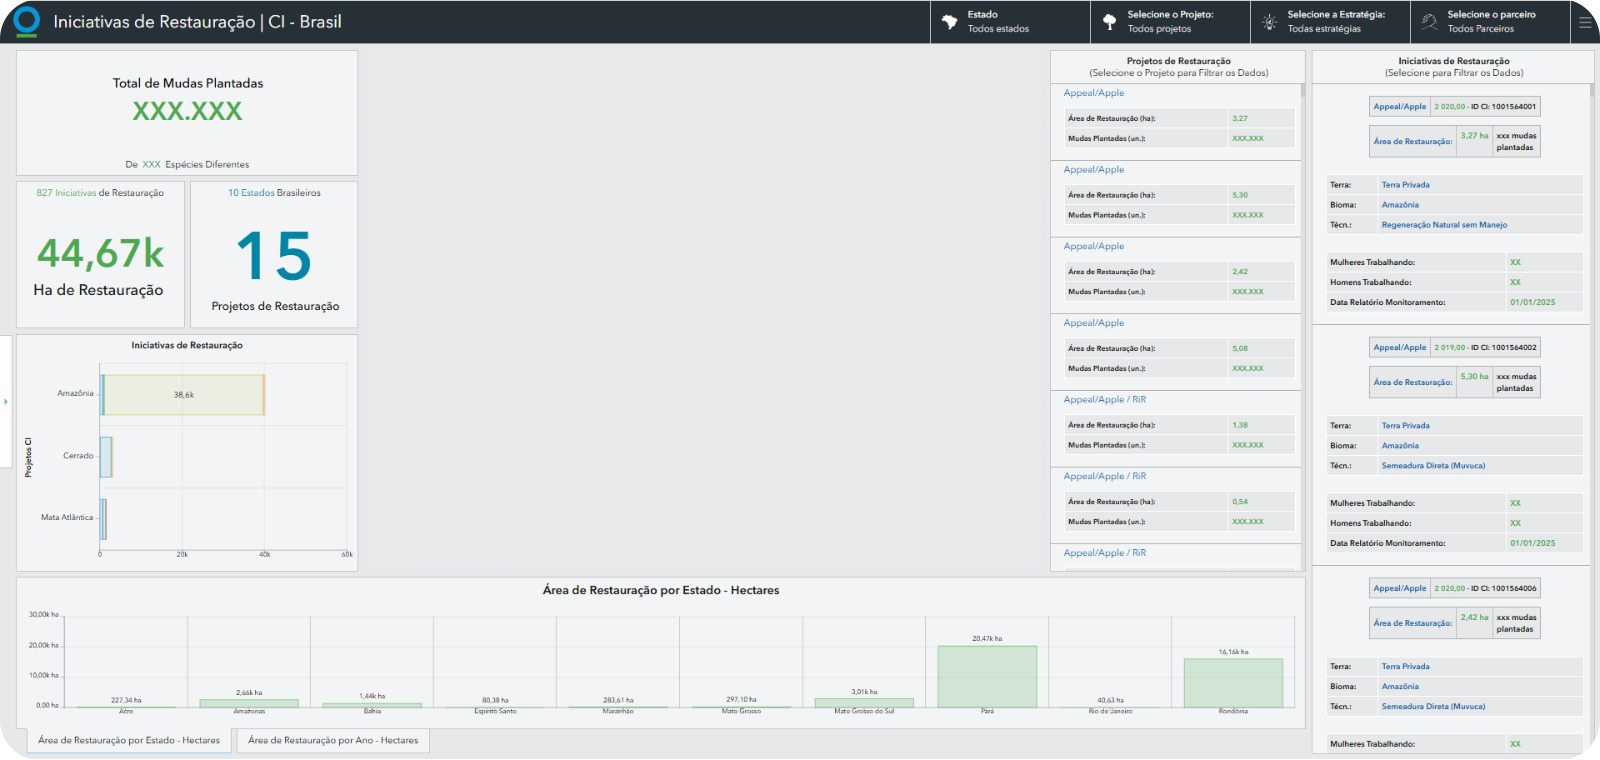Viewport: 1600px width, 760px height.
Task: Select the Appeal/Apple project with 2,42 ha
Action: [x=1176, y=275]
